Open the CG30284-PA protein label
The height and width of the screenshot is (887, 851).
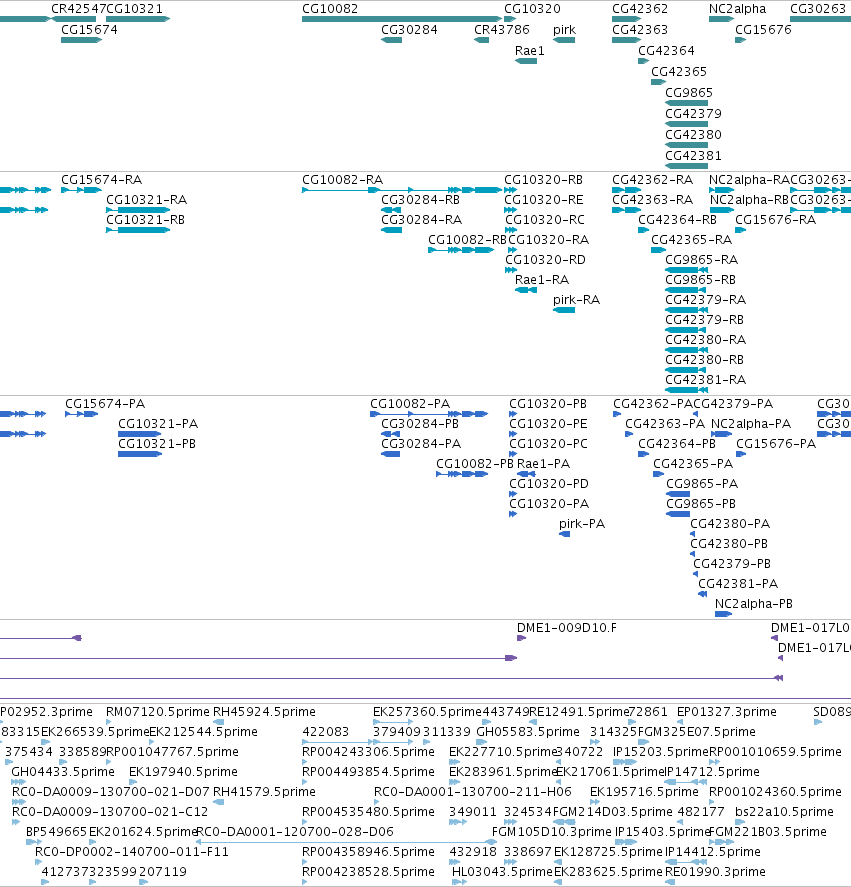[x=422, y=444]
